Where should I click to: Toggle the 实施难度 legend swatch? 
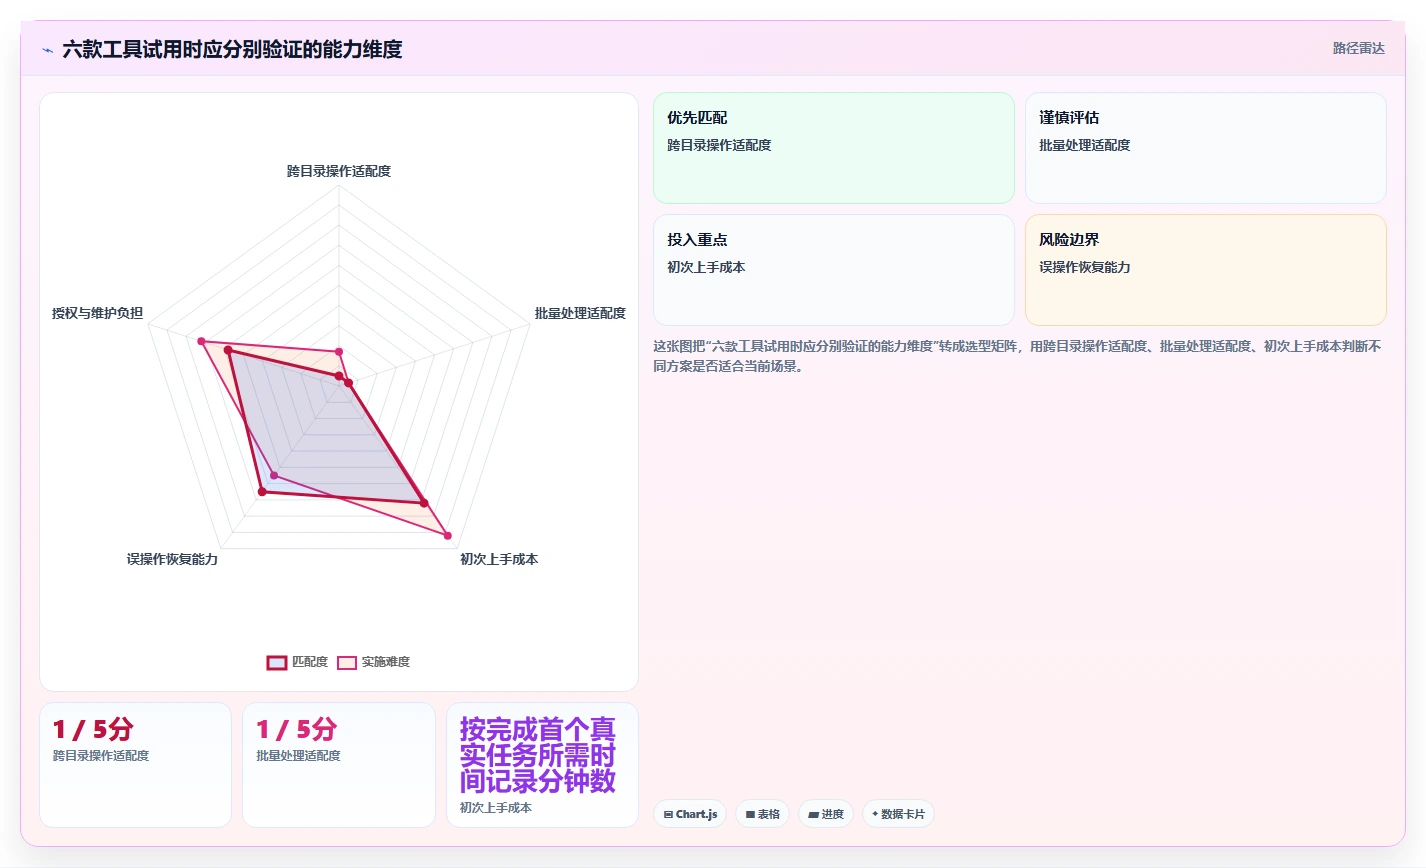coord(347,662)
